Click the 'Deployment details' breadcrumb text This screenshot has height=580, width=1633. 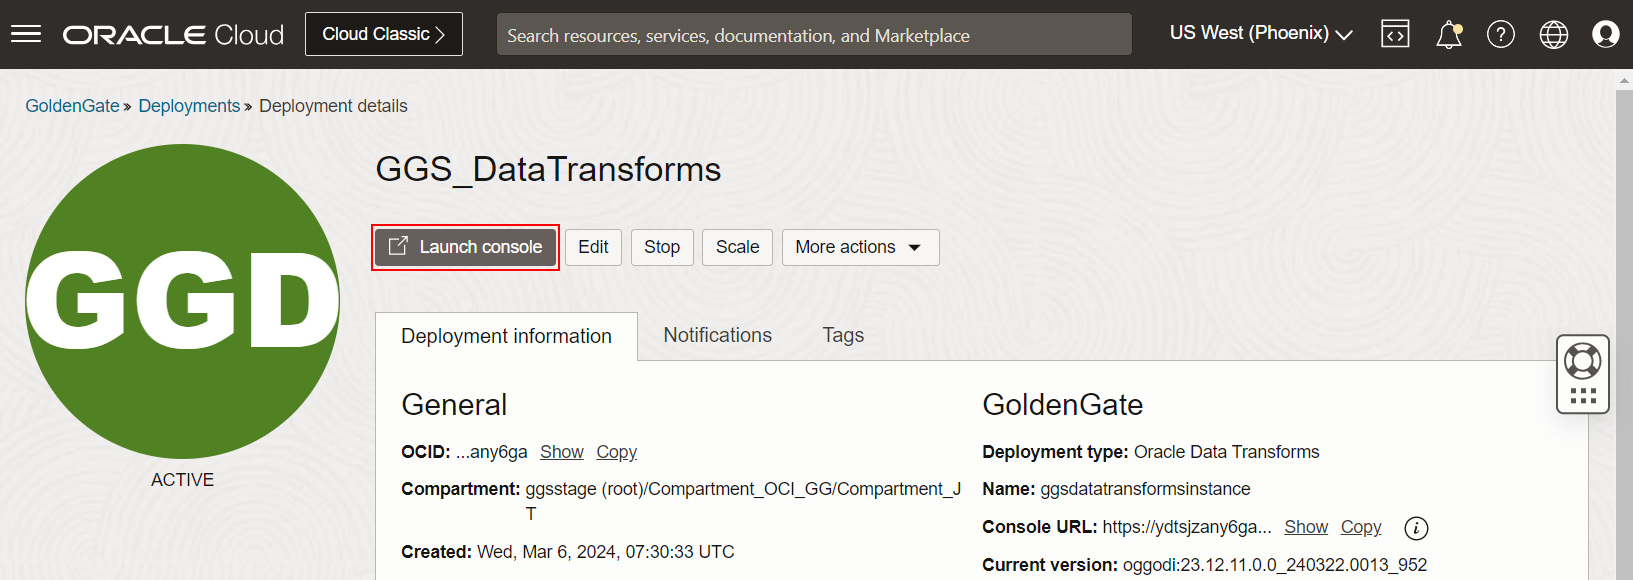333,106
